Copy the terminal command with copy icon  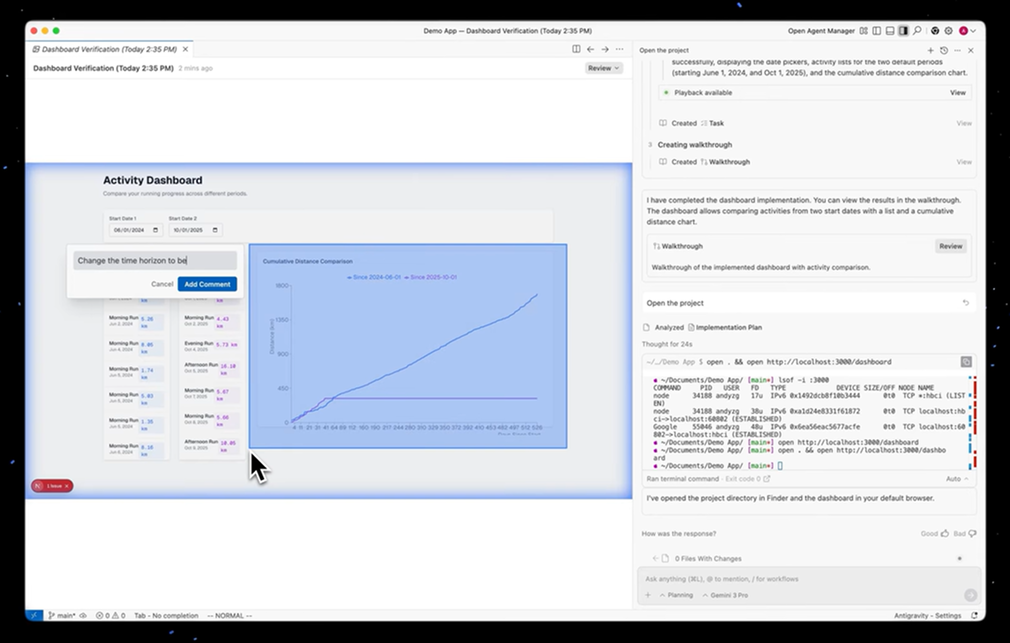[x=966, y=362]
